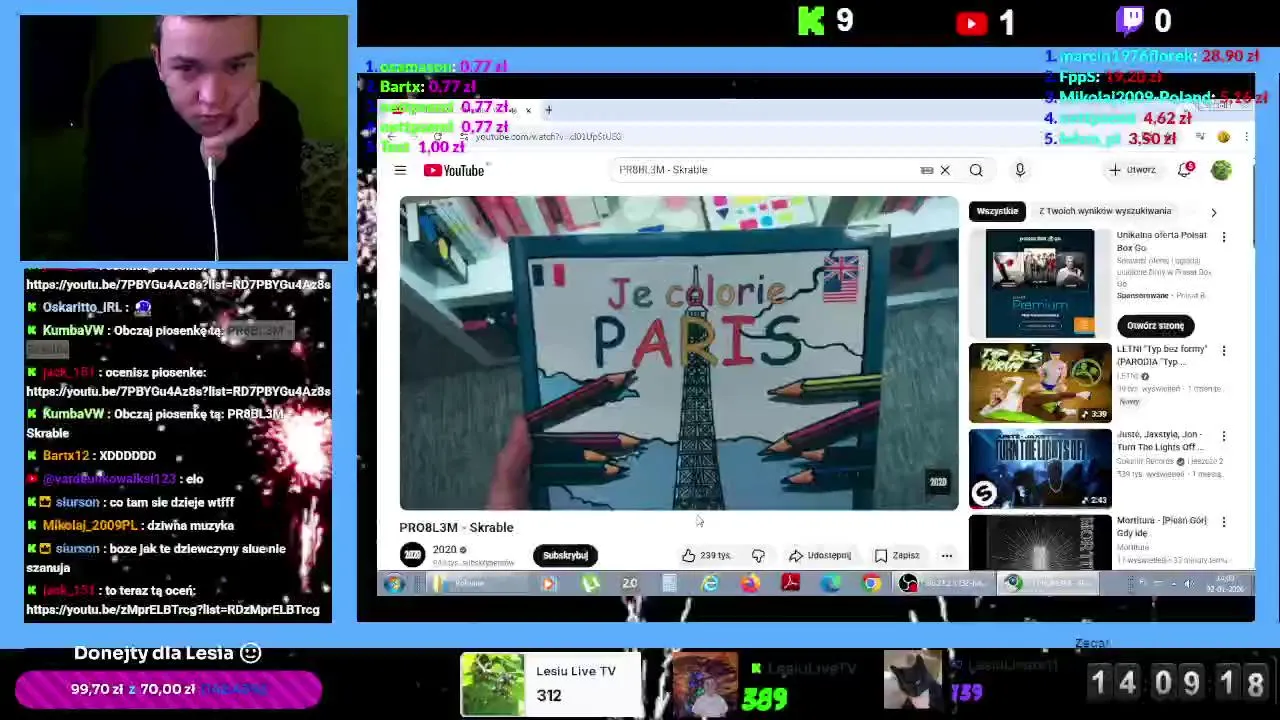Open options for LETNI Typ bez formy video
The image size is (1280, 720).
(x=1224, y=351)
